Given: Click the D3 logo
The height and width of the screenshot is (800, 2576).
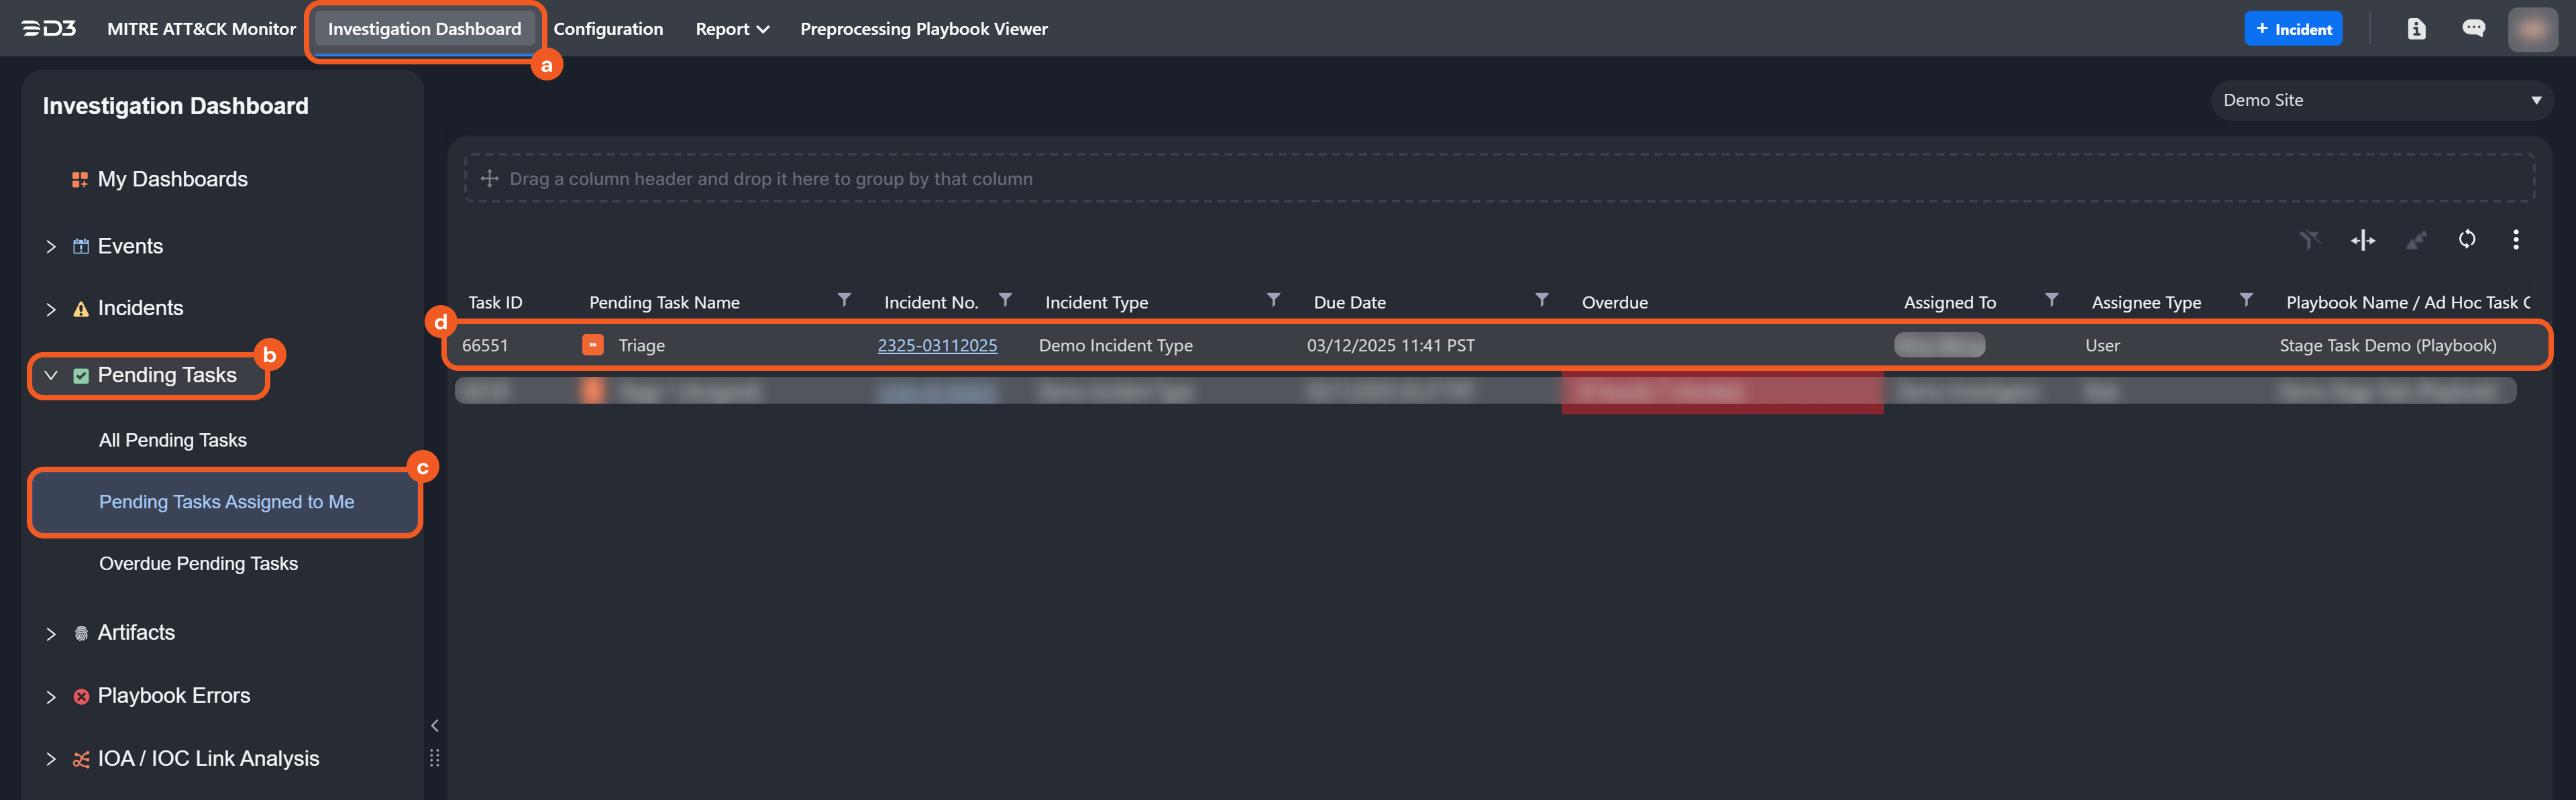Looking at the screenshot, I should [x=49, y=29].
